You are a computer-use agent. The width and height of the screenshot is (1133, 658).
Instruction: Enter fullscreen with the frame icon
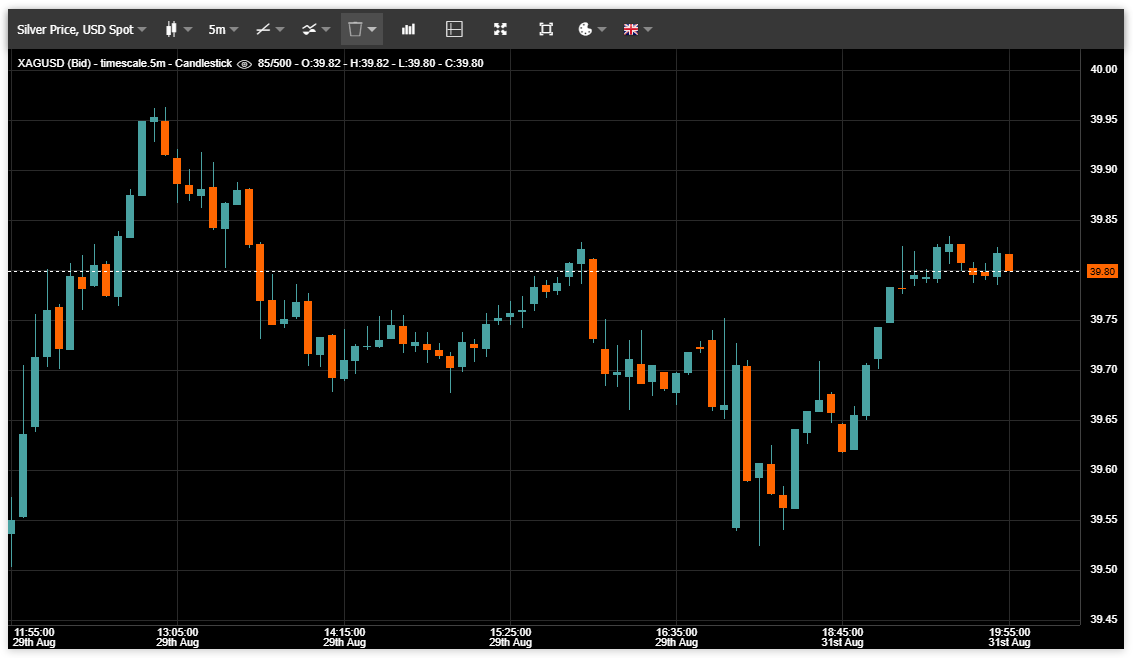point(546,30)
